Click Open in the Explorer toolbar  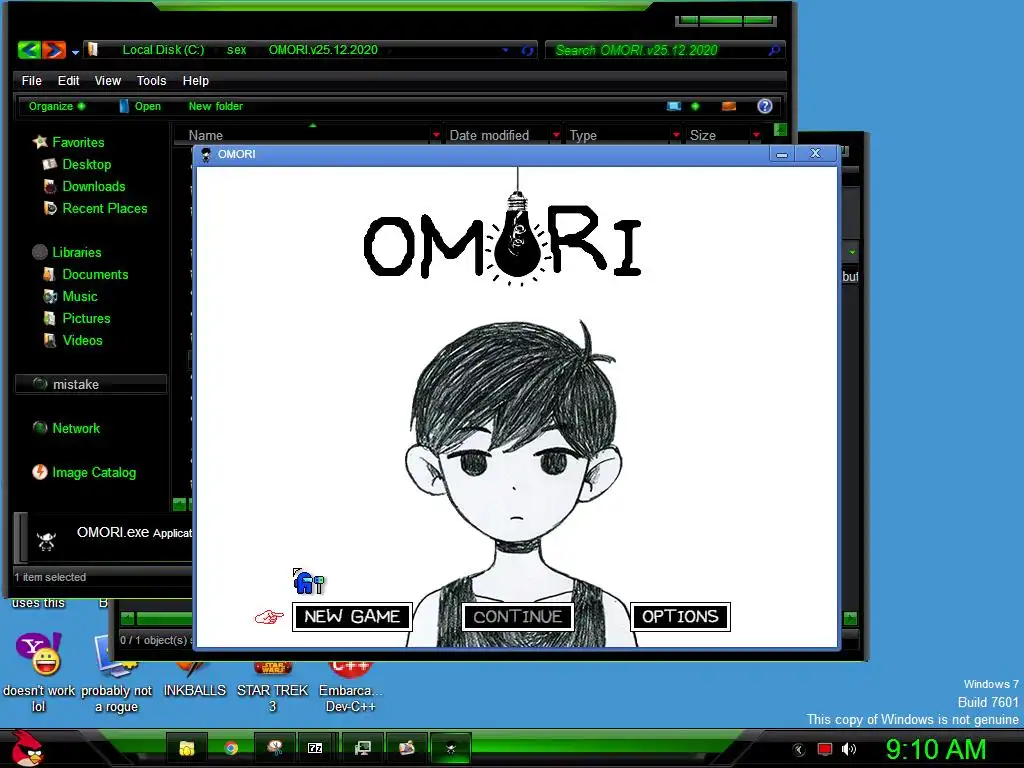pyautogui.click(x=140, y=106)
